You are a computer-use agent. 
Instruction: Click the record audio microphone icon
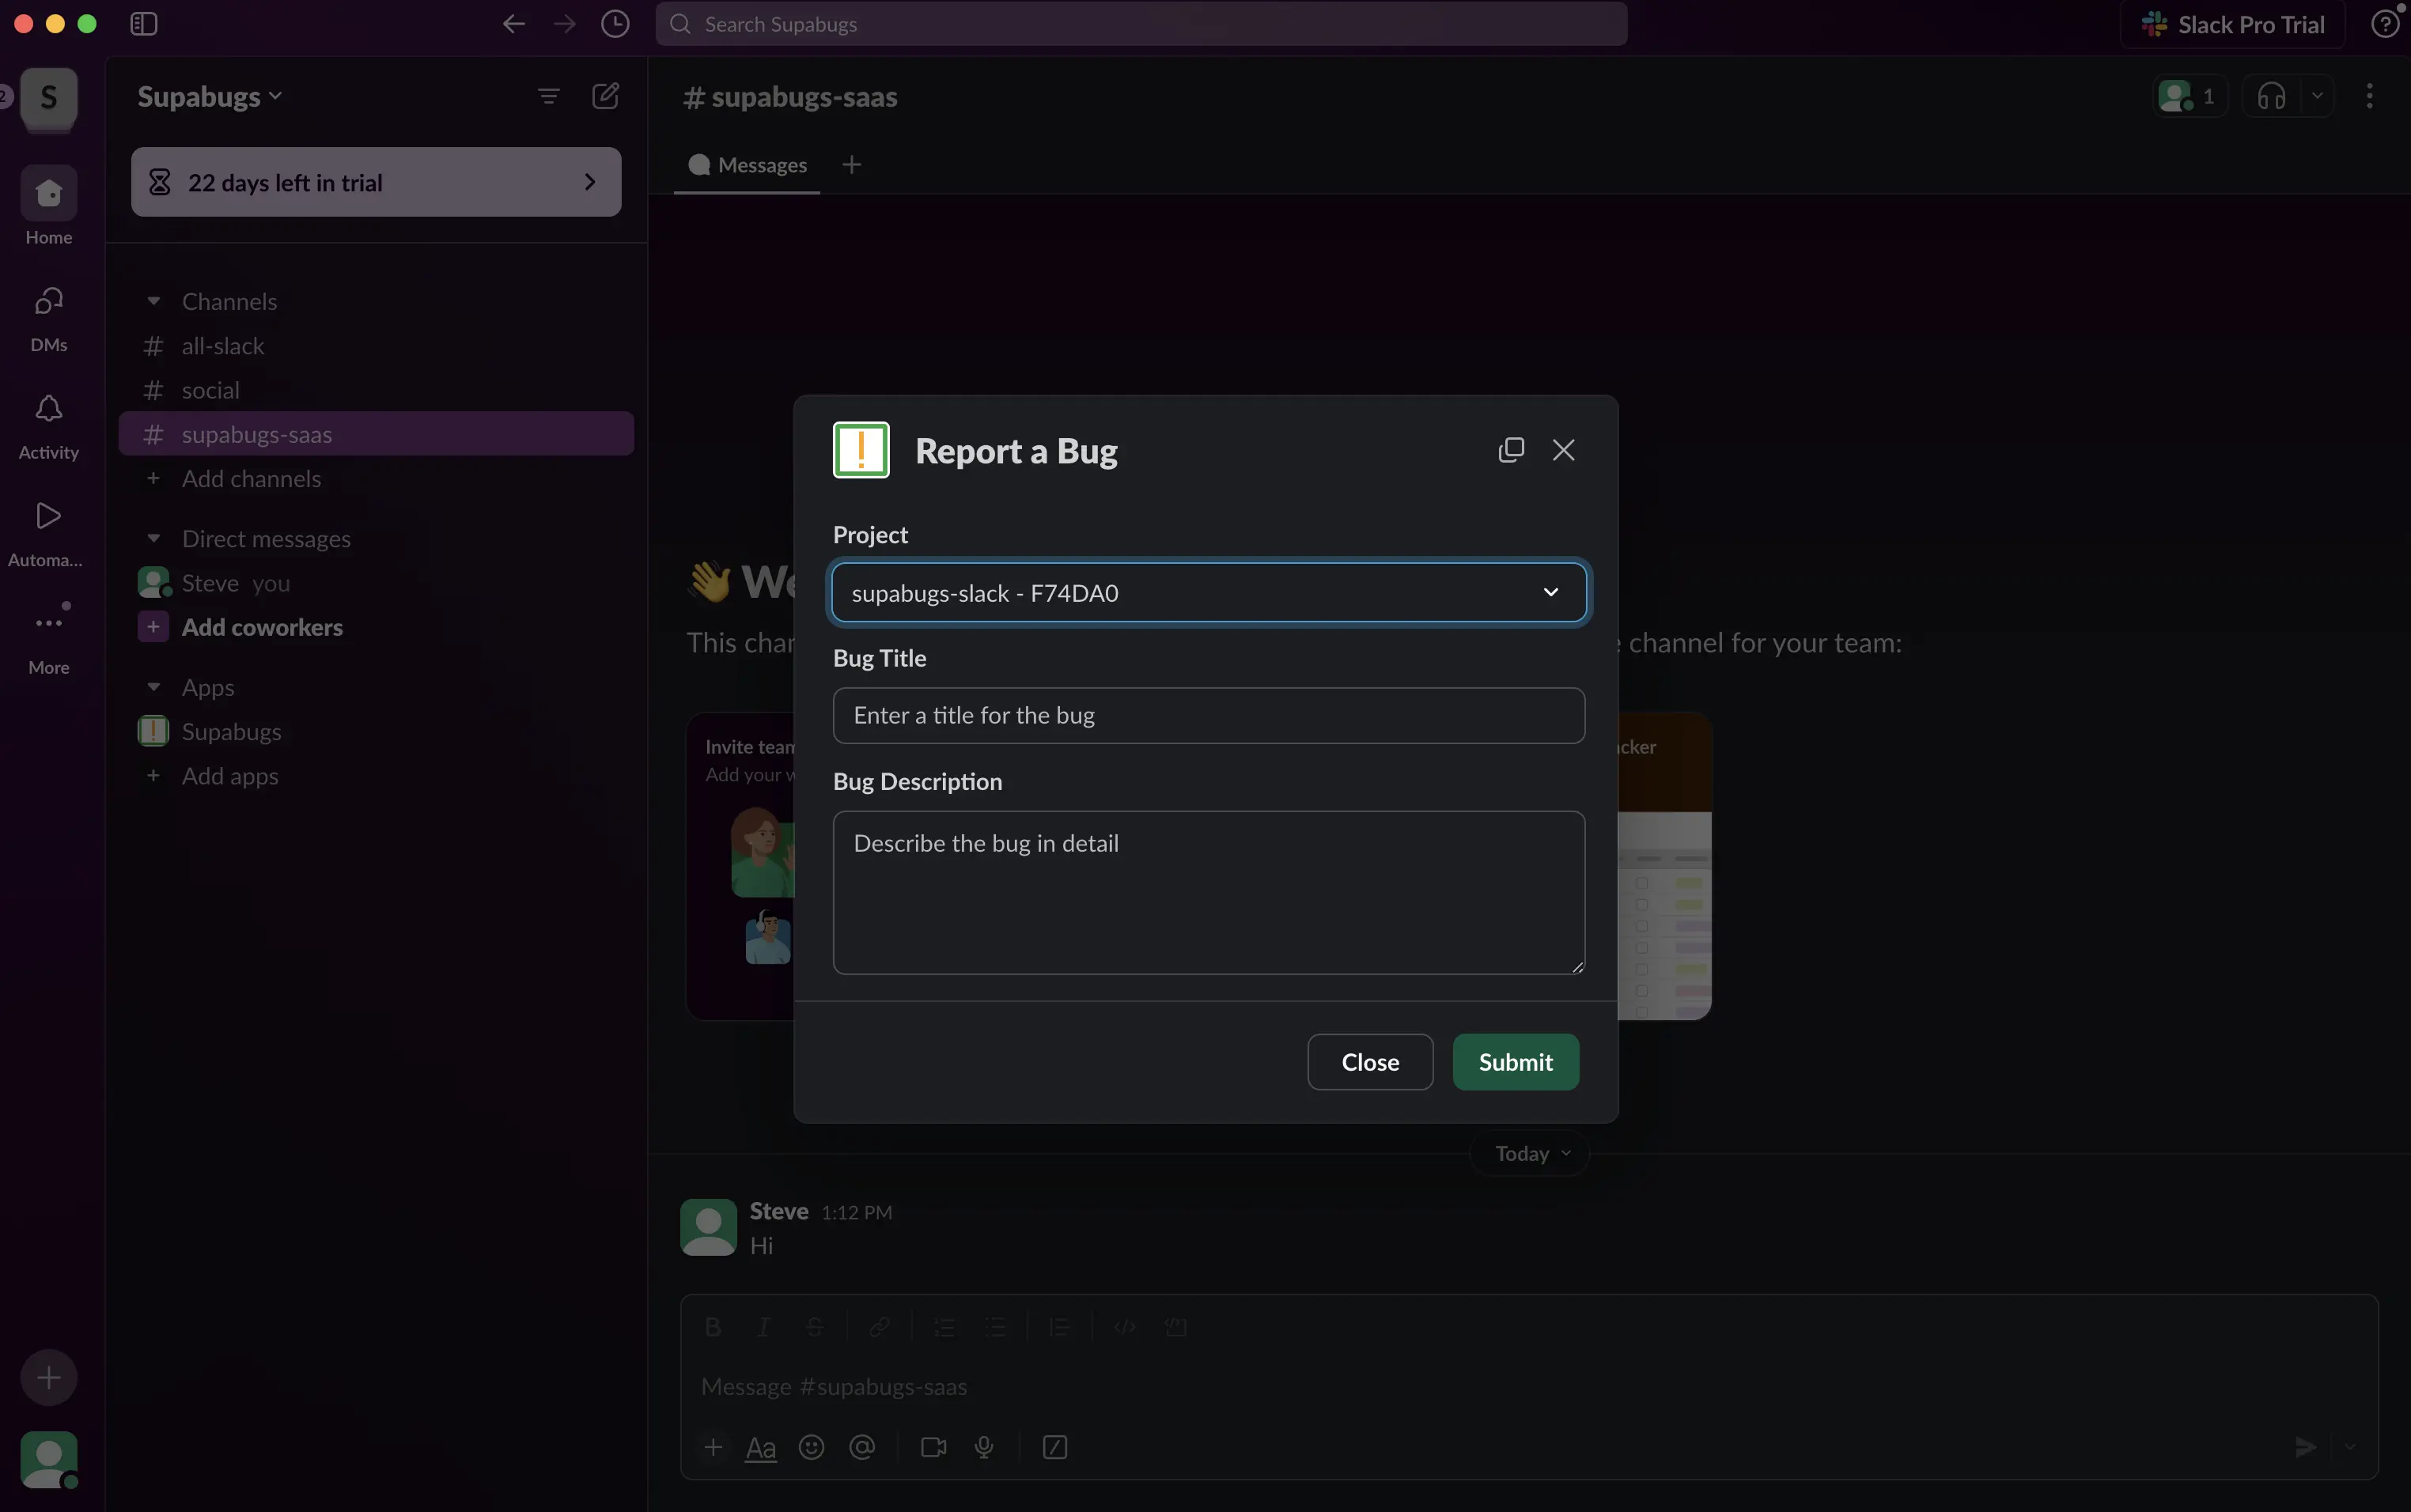(984, 1447)
